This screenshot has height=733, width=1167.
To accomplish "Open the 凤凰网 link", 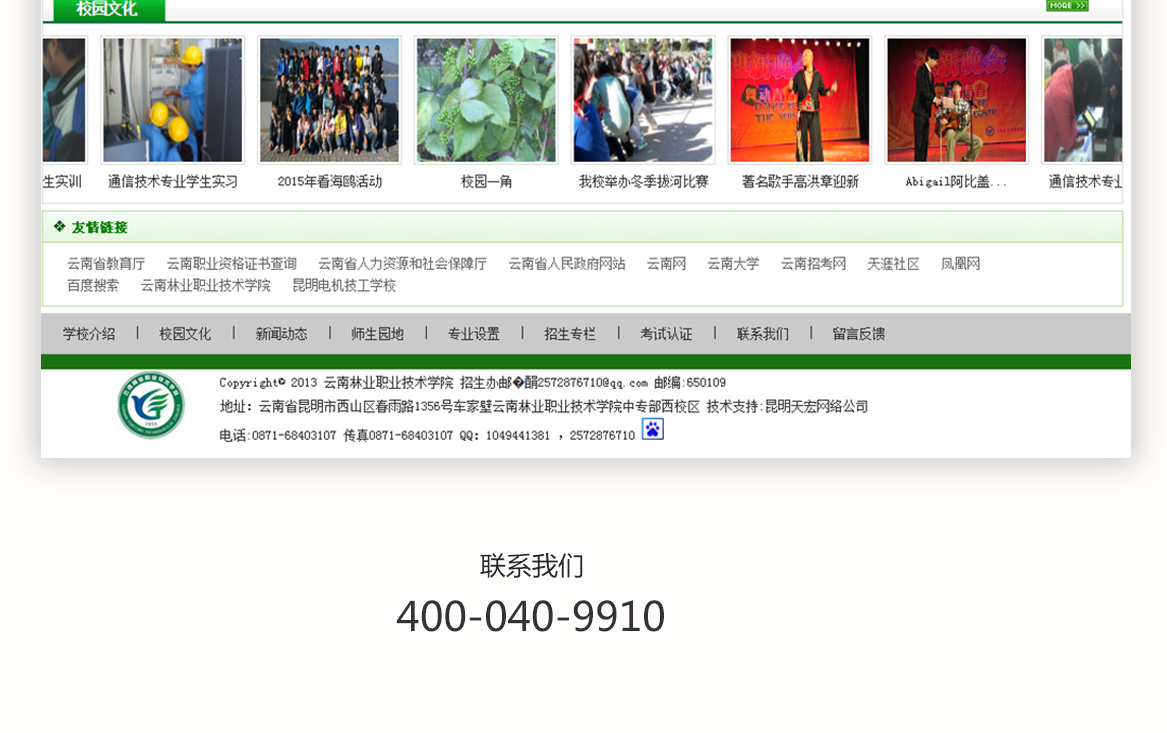I will (960, 264).
